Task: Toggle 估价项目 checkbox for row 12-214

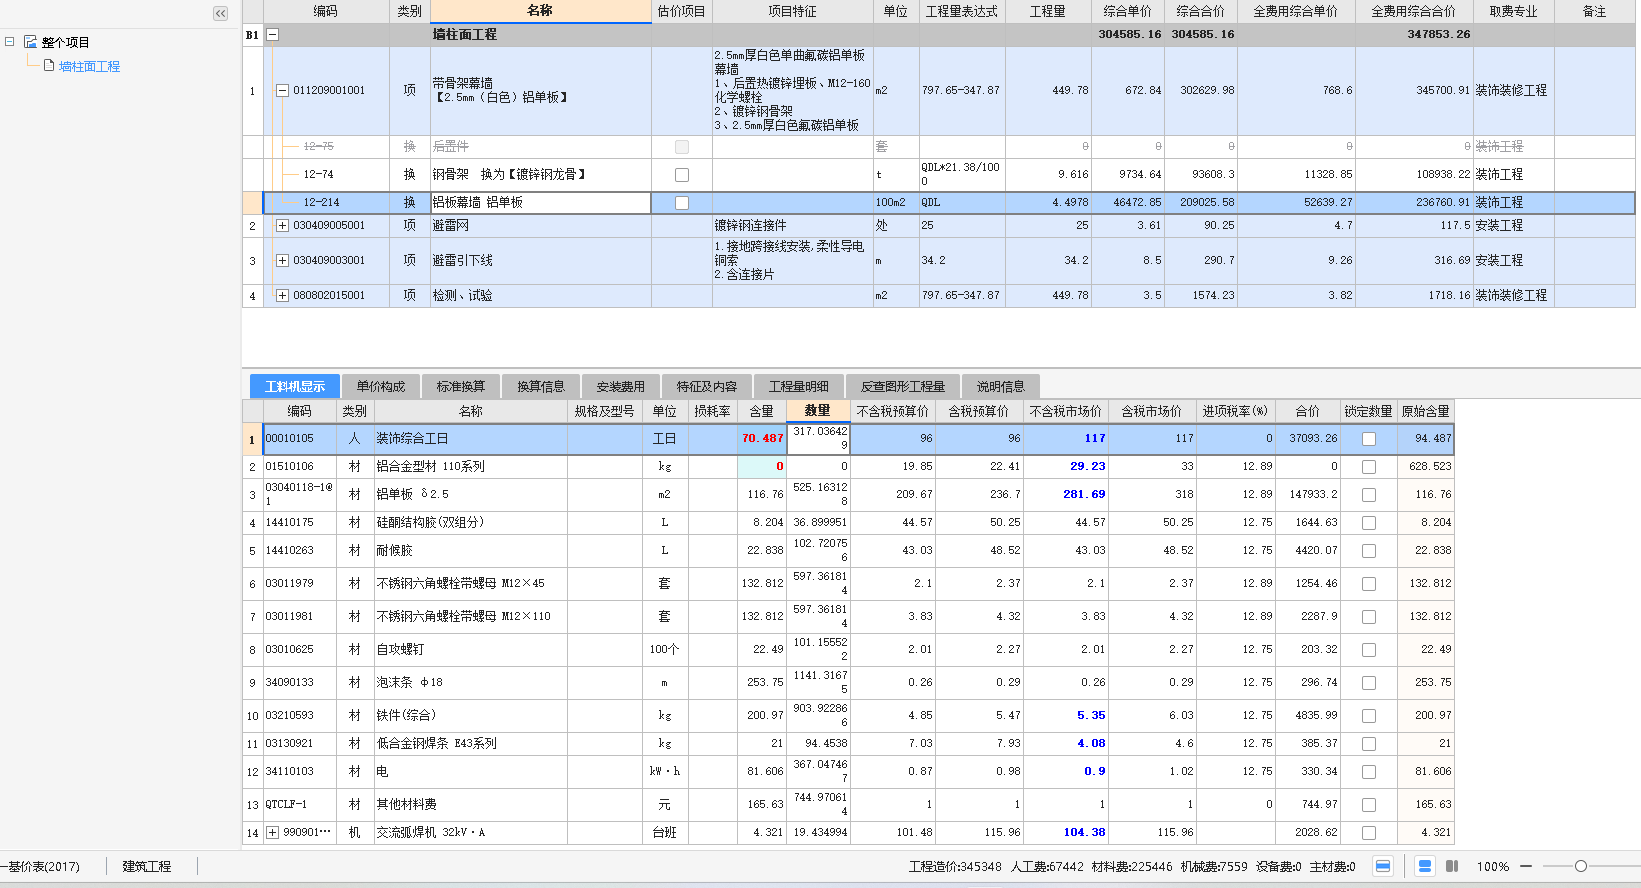Action: coord(682,202)
